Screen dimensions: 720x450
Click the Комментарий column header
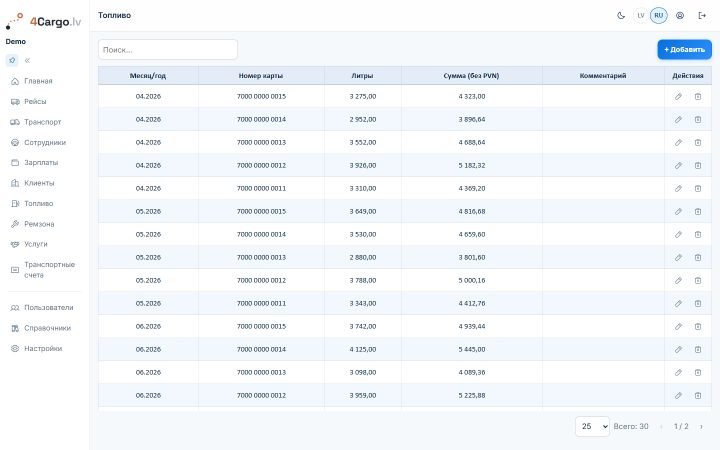click(x=603, y=76)
